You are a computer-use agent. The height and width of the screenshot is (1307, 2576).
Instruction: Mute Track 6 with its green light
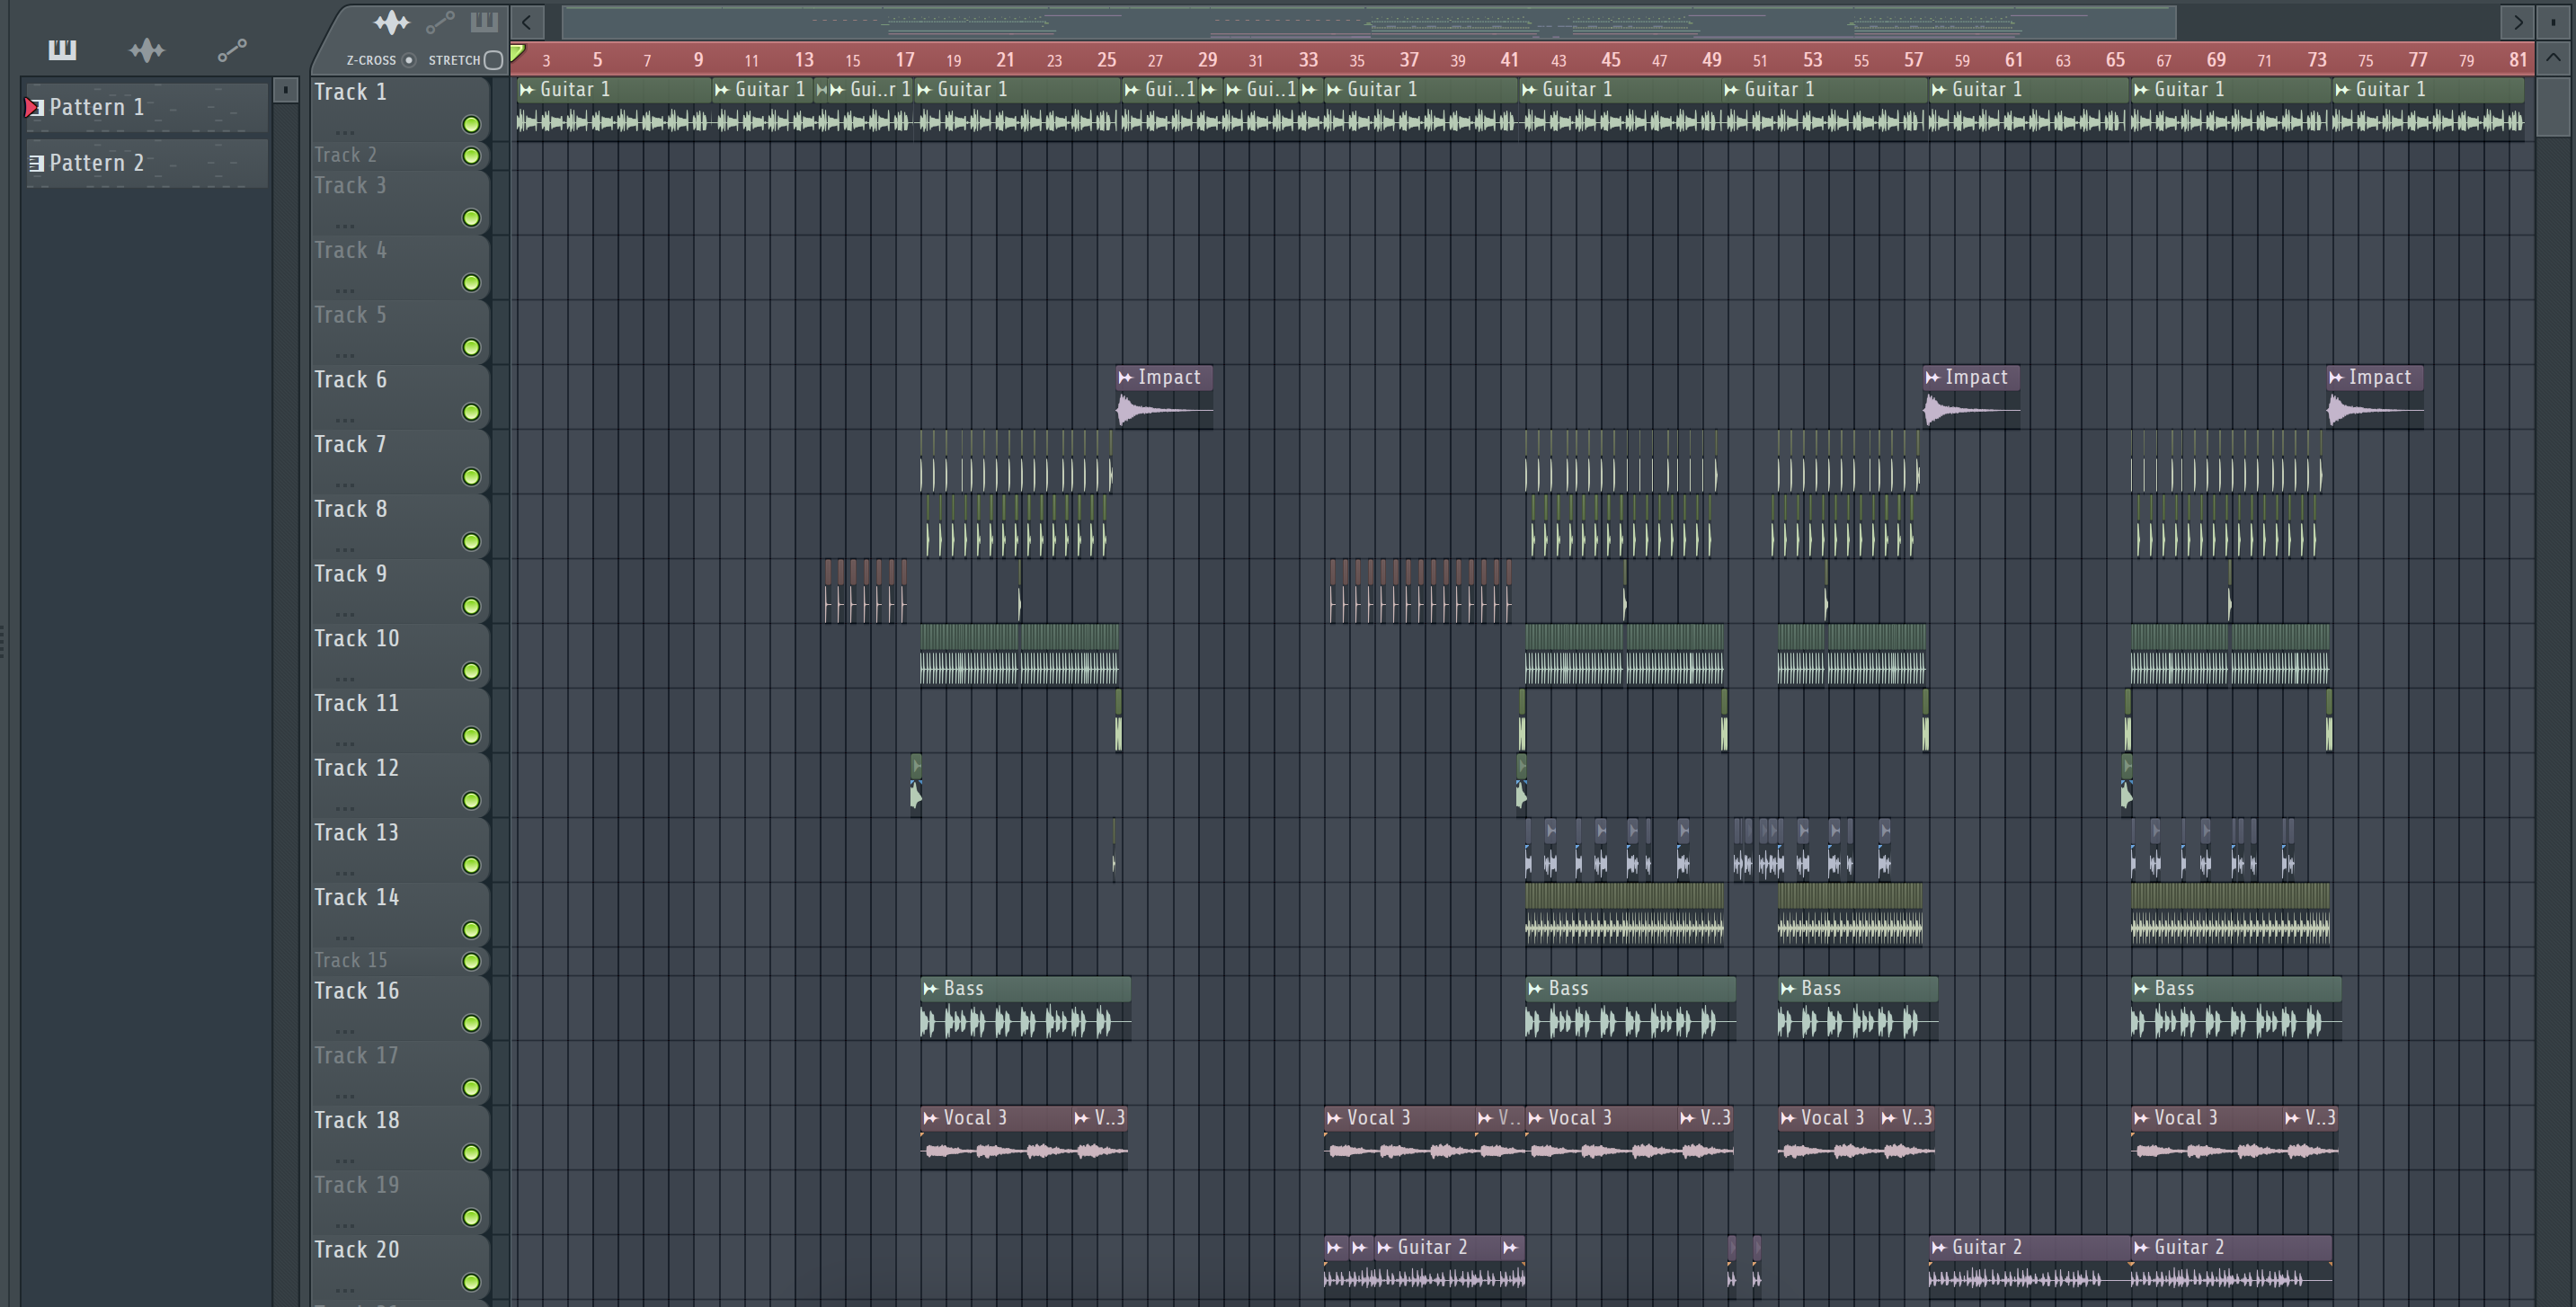pyautogui.click(x=471, y=412)
